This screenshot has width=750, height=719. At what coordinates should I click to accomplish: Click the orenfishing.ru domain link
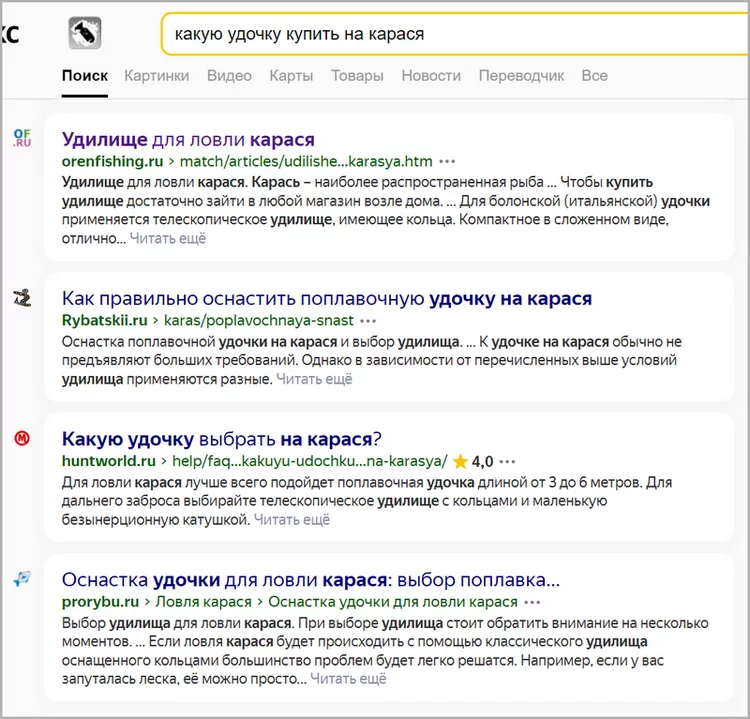coord(112,161)
